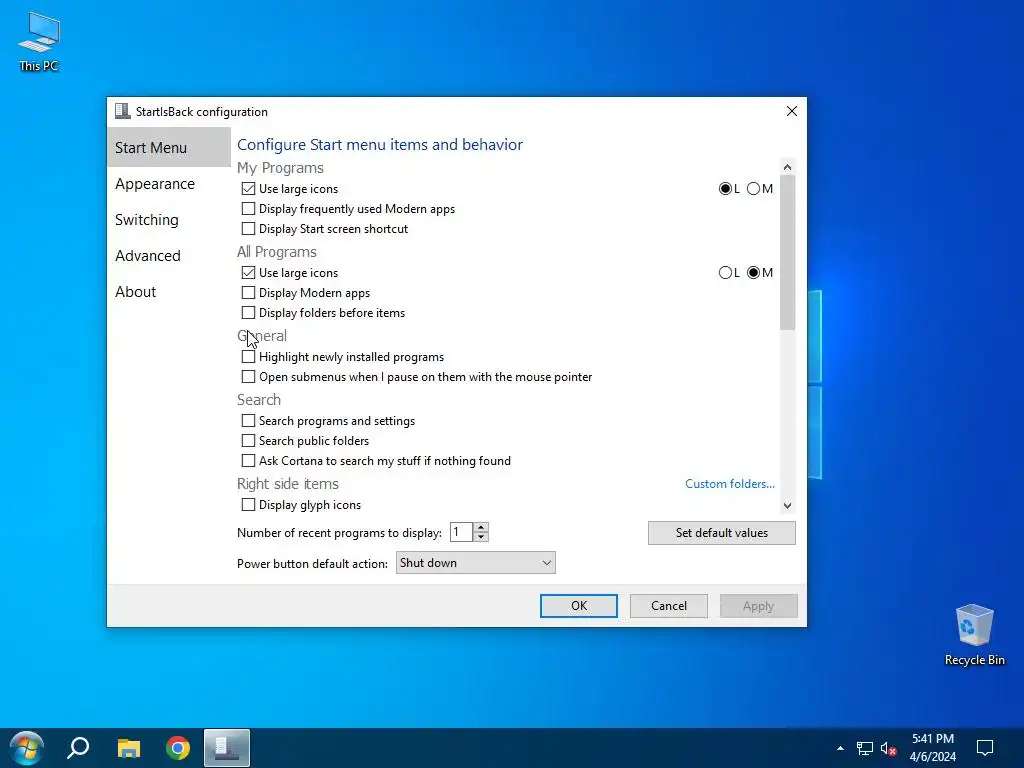
Task: Open the Power button default action dropdown
Action: coord(475,563)
